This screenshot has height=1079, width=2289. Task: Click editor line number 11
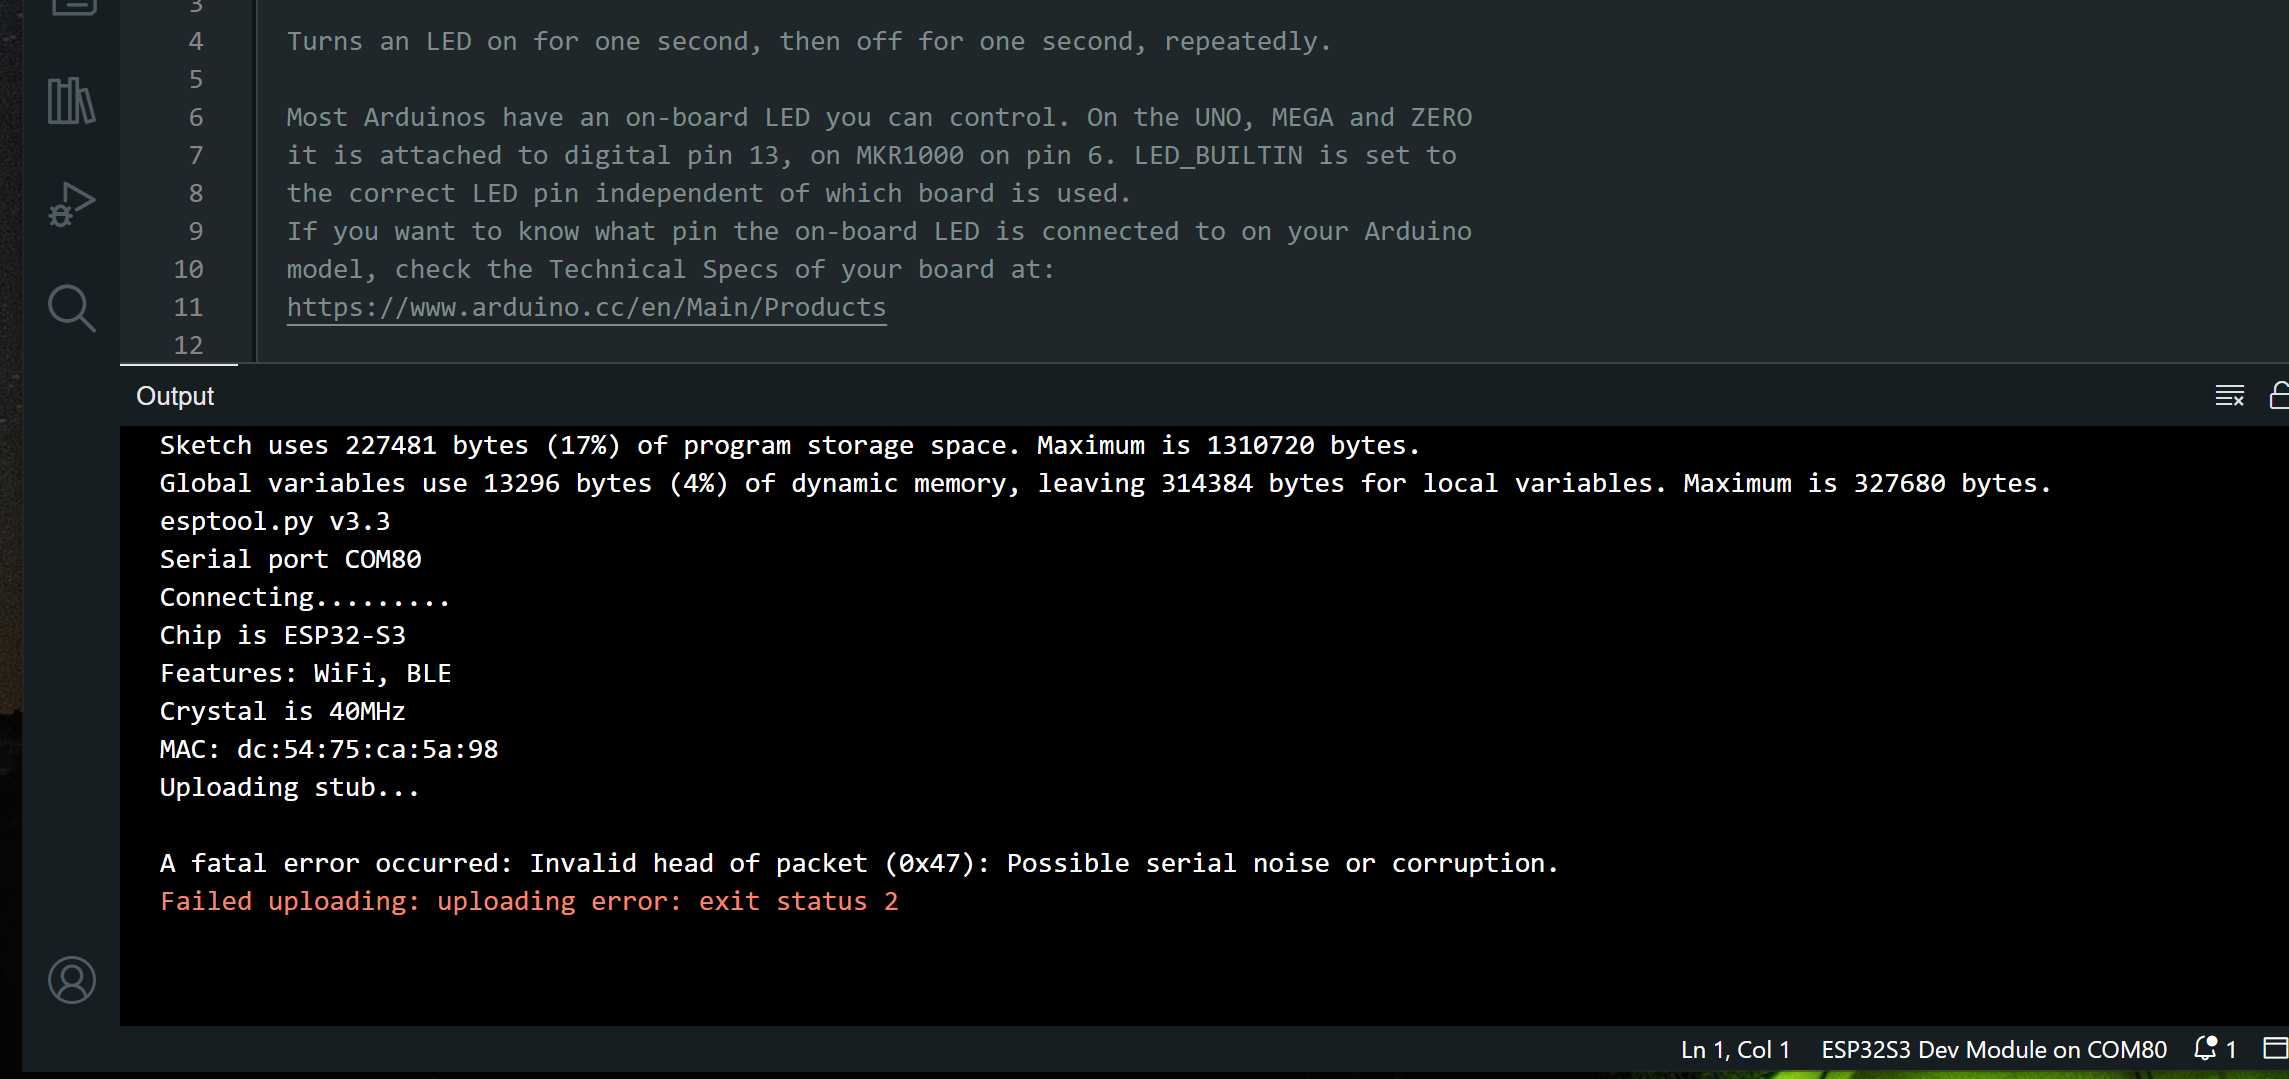click(x=188, y=307)
